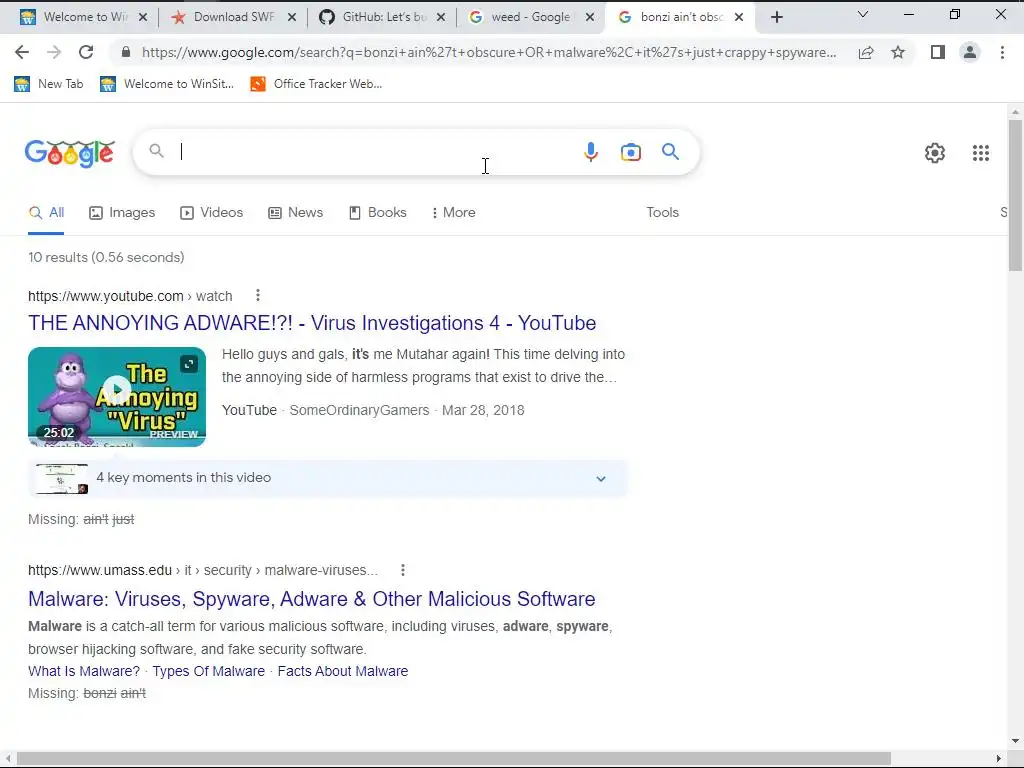Click the key moments preview thumbnail
Image resolution: width=1024 pixels, height=768 pixels.
61,479
